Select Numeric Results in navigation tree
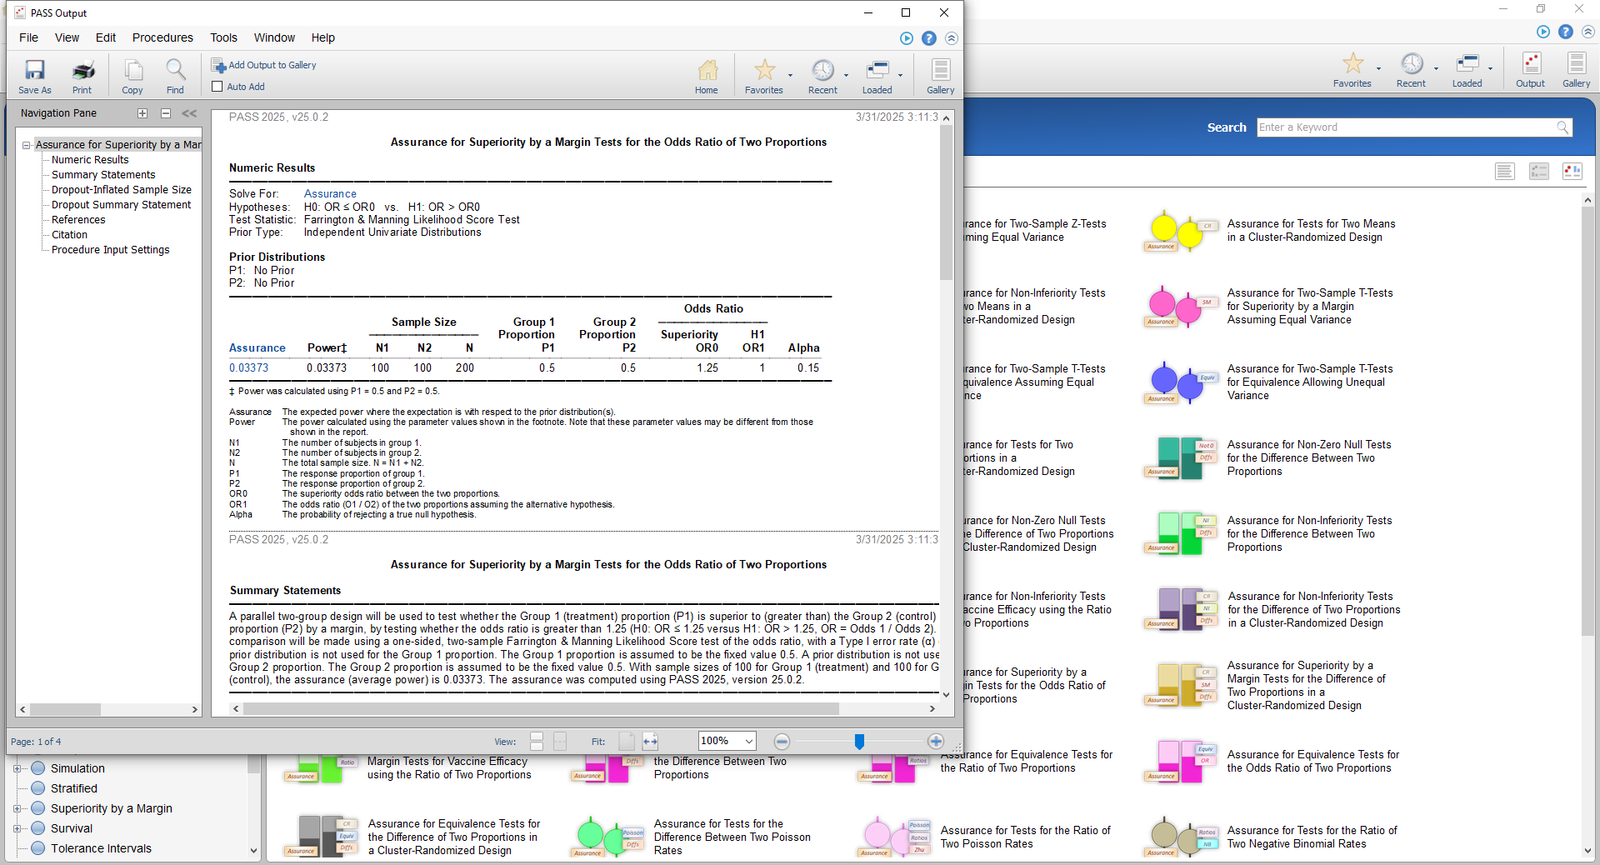This screenshot has width=1600, height=865. click(x=90, y=160)
